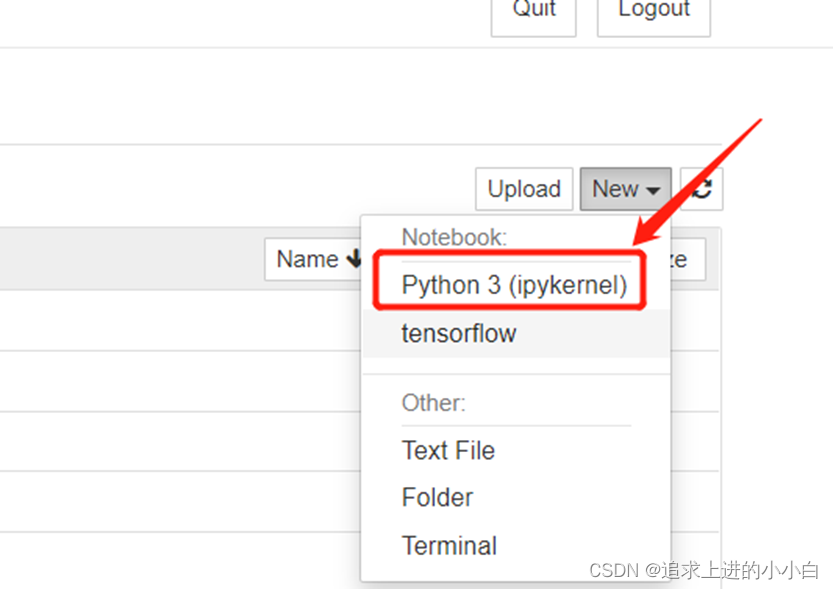Image resolution: width=833 pixels, height=589 pixels.
Task: Click the Logout button
Action: (x=653, y=9)
